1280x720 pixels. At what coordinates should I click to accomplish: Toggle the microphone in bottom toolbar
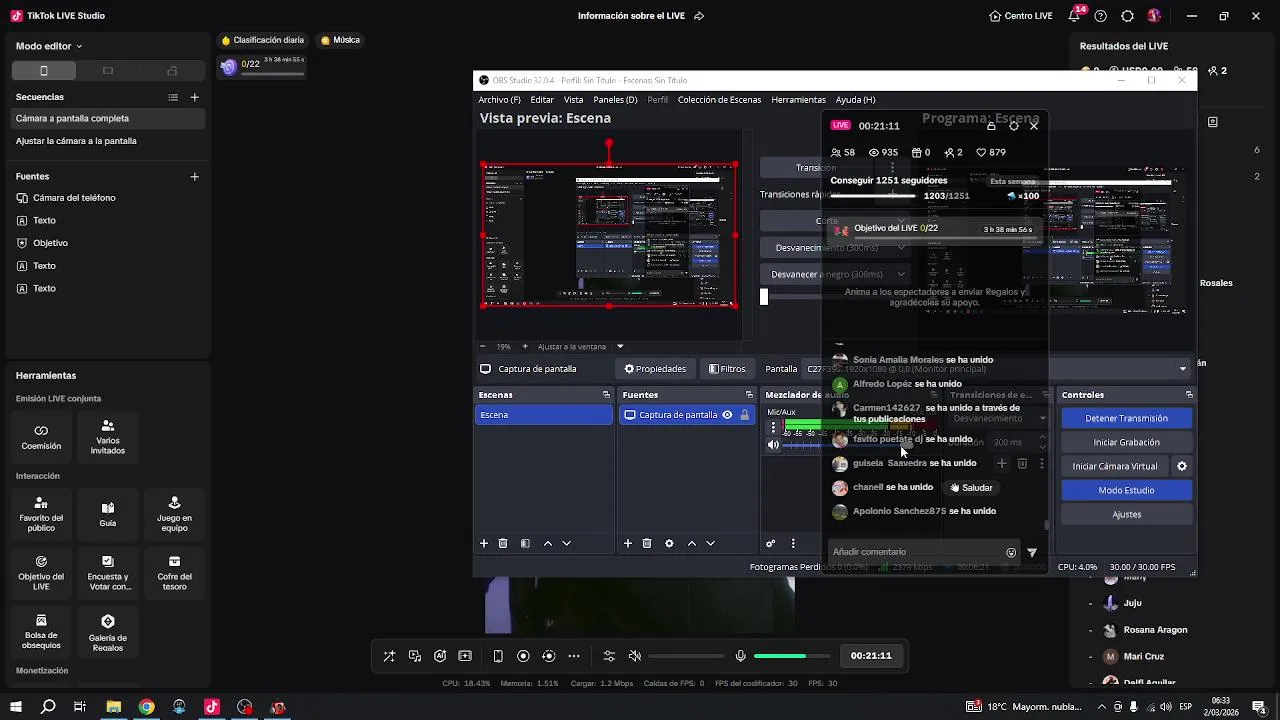click(x=740, y=656)
